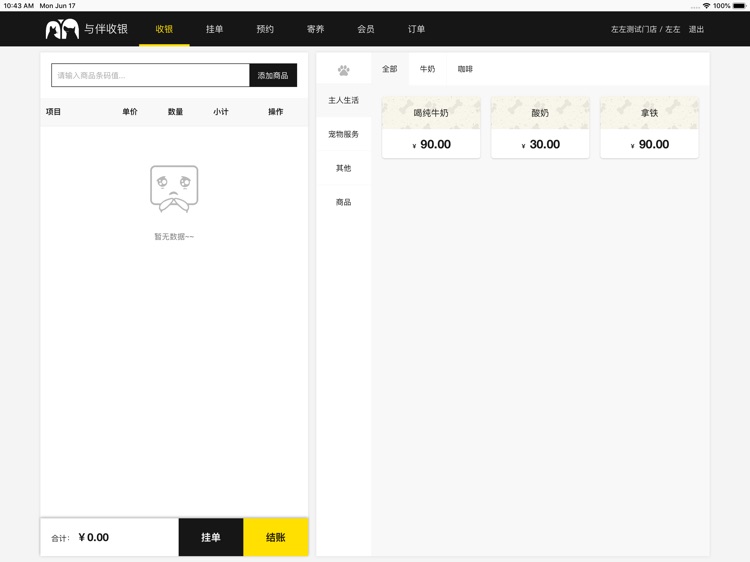Add the 酸奶 product card

pos(540,127)
